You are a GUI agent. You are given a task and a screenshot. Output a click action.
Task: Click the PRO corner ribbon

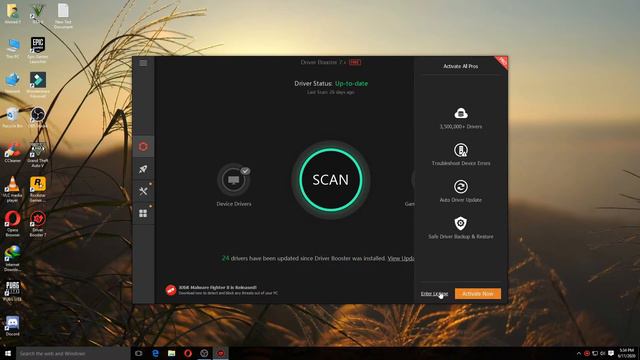[502, 62]
